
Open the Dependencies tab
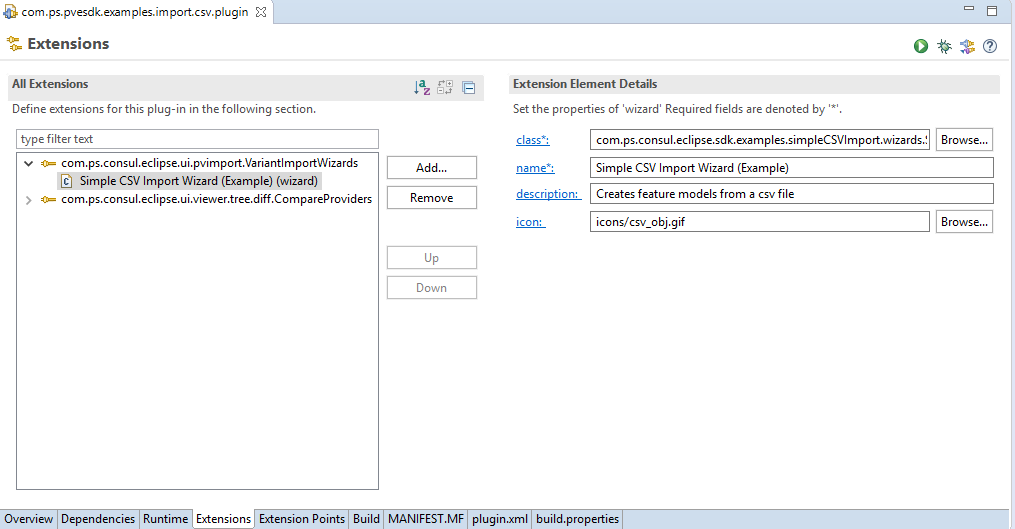[98, 519]
